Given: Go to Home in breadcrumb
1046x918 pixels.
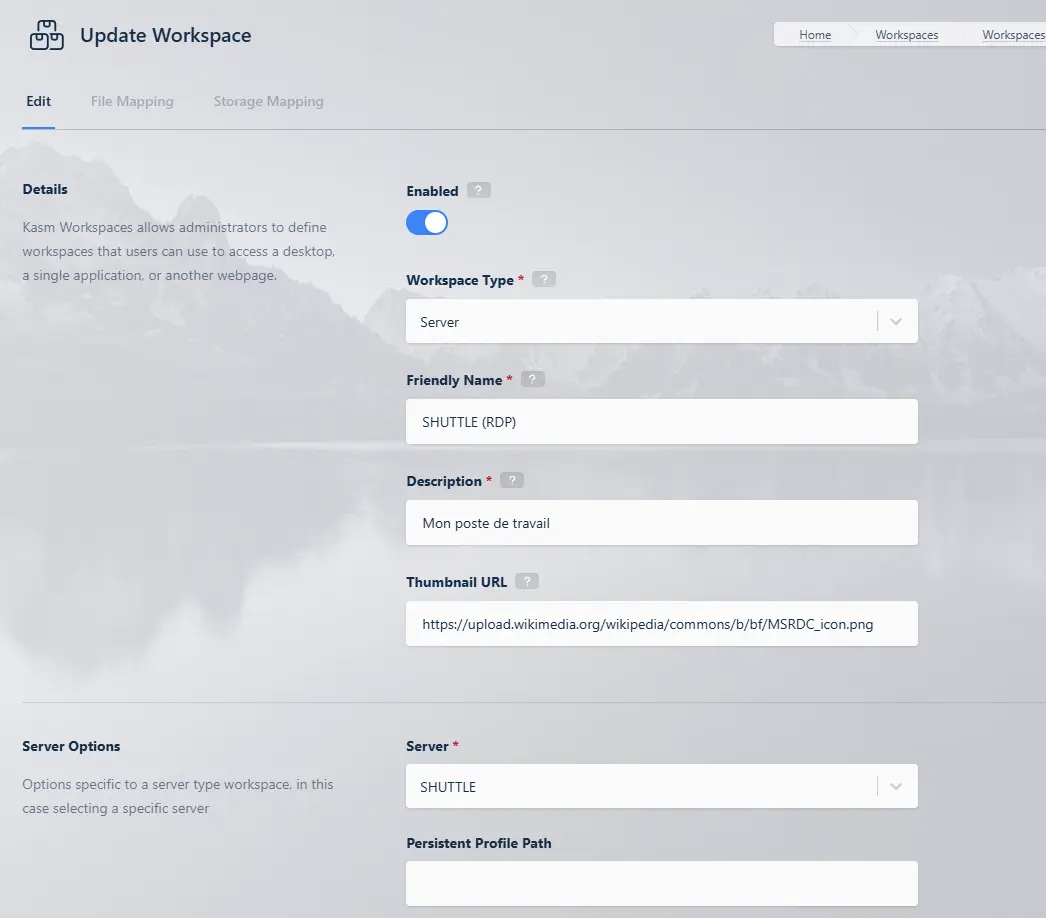Looking at the screenshot, I should 815,35.
